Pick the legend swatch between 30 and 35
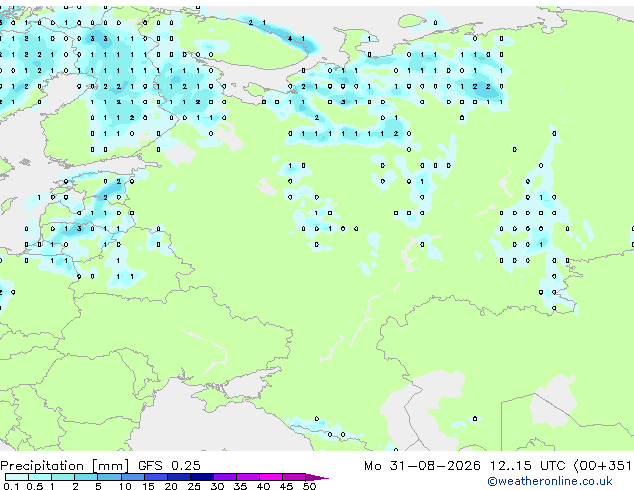The image size is (634, 490). coord(224,477)
